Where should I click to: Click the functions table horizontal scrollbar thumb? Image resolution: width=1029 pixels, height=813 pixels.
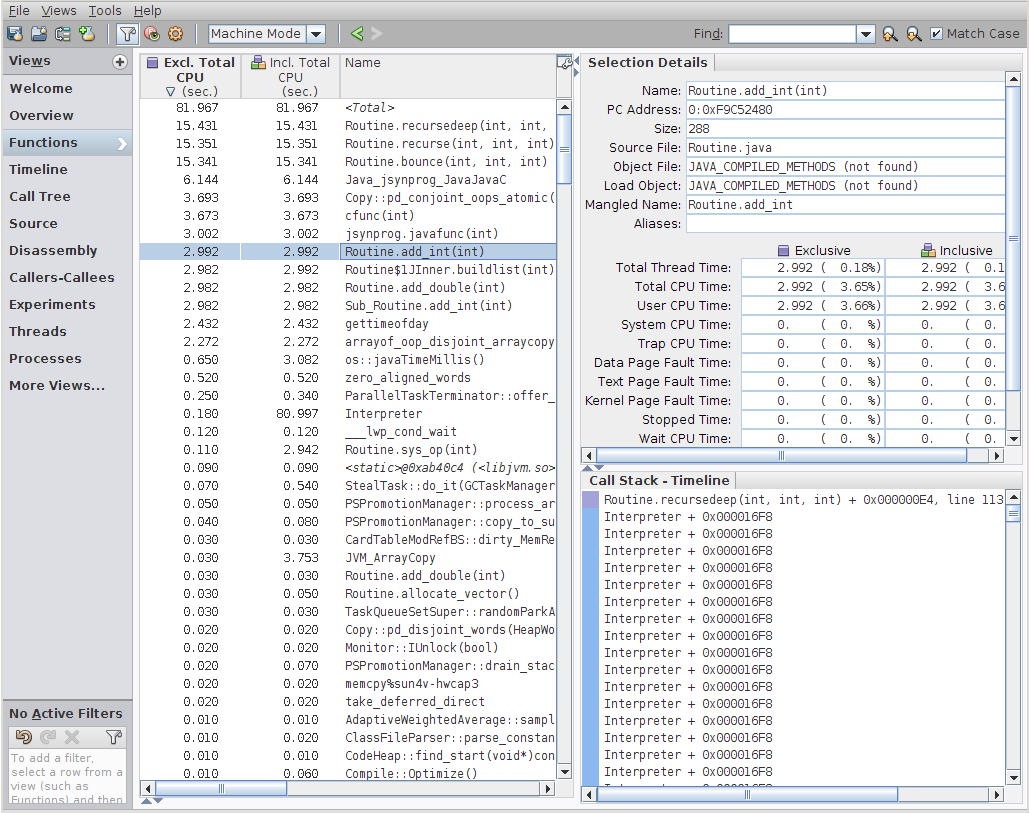[x=221, y=788]
